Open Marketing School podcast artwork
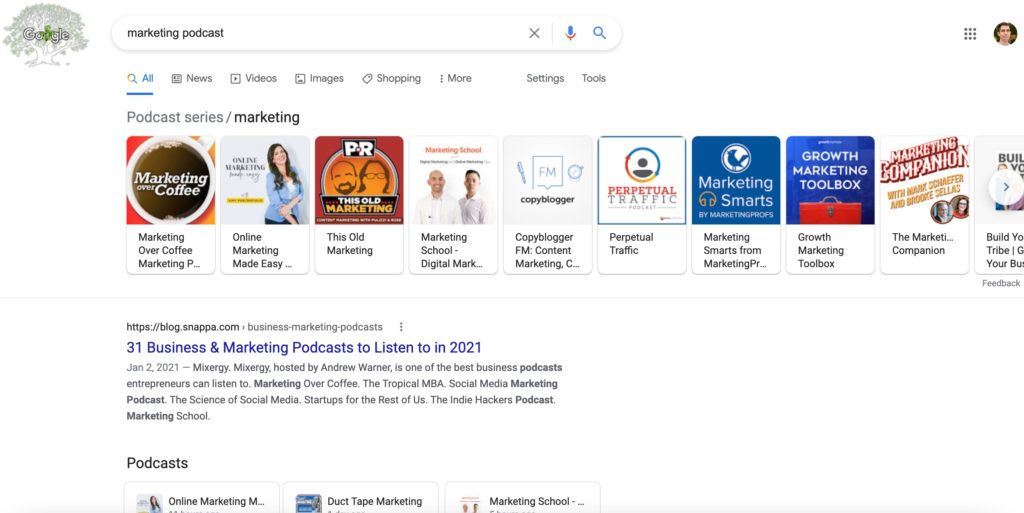The width and height of the screenshot is (1024, 513). tap(453, 180)
